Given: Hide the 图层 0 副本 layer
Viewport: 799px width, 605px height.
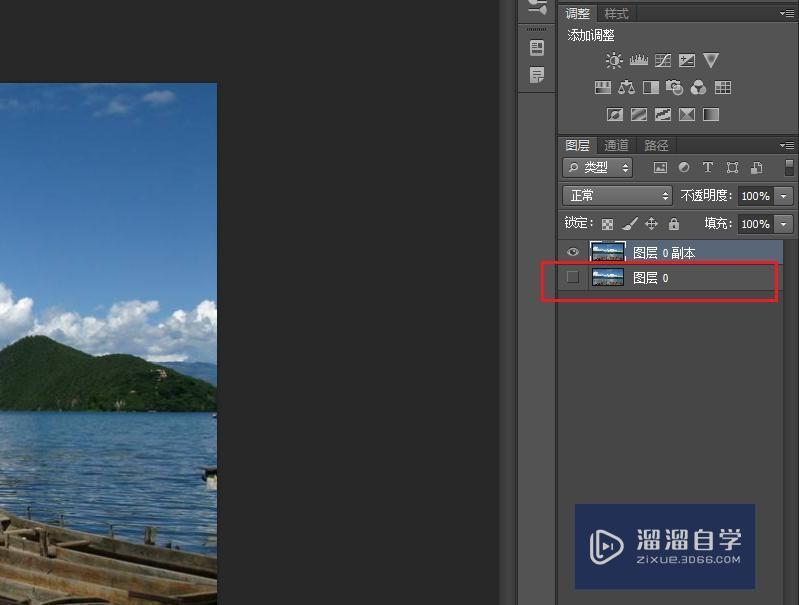Looking at the screenshot, I should click(573, 252).
